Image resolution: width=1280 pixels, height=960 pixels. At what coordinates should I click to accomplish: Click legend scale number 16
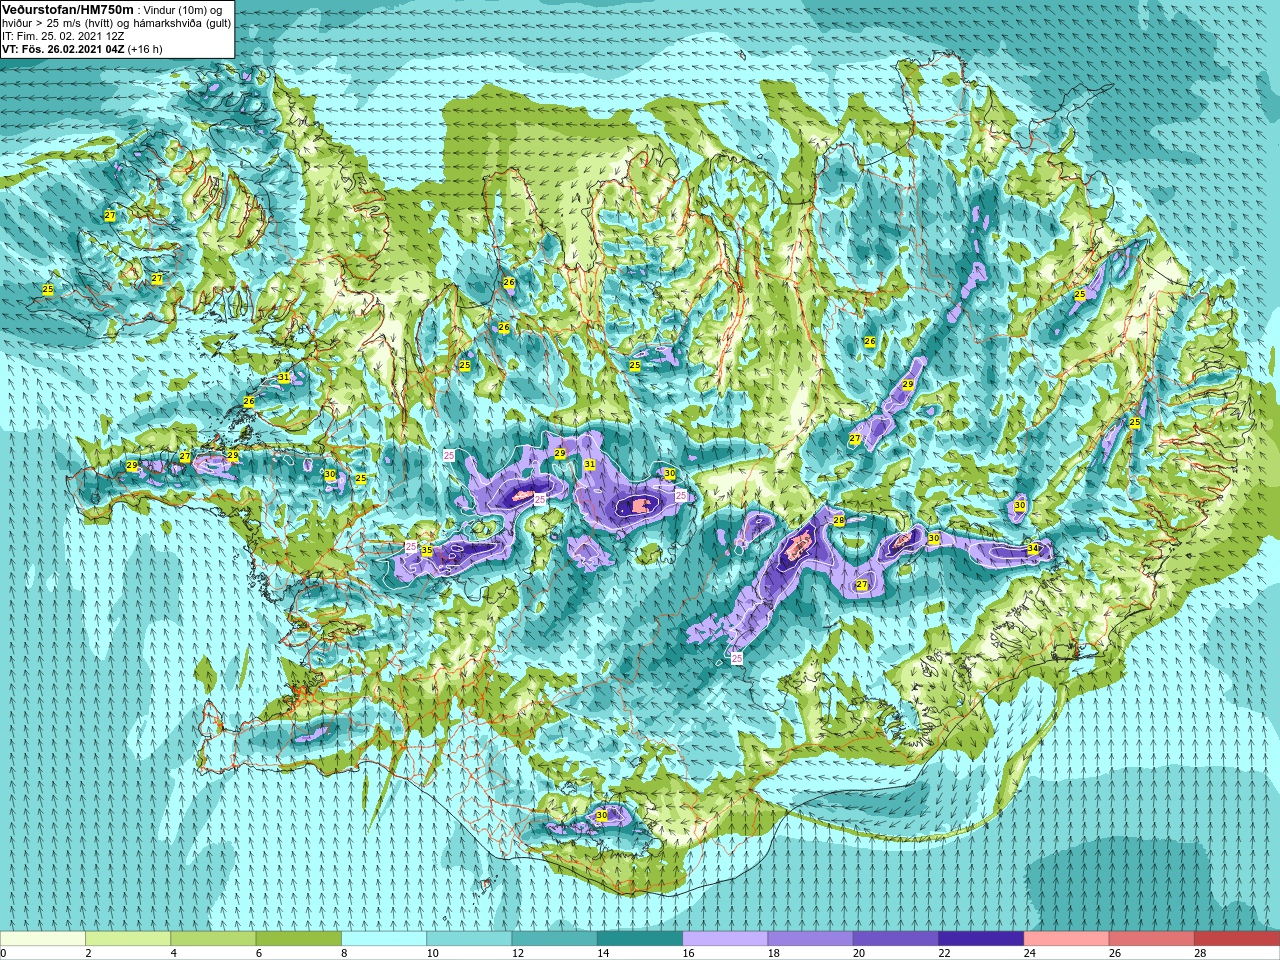point(688,953)
